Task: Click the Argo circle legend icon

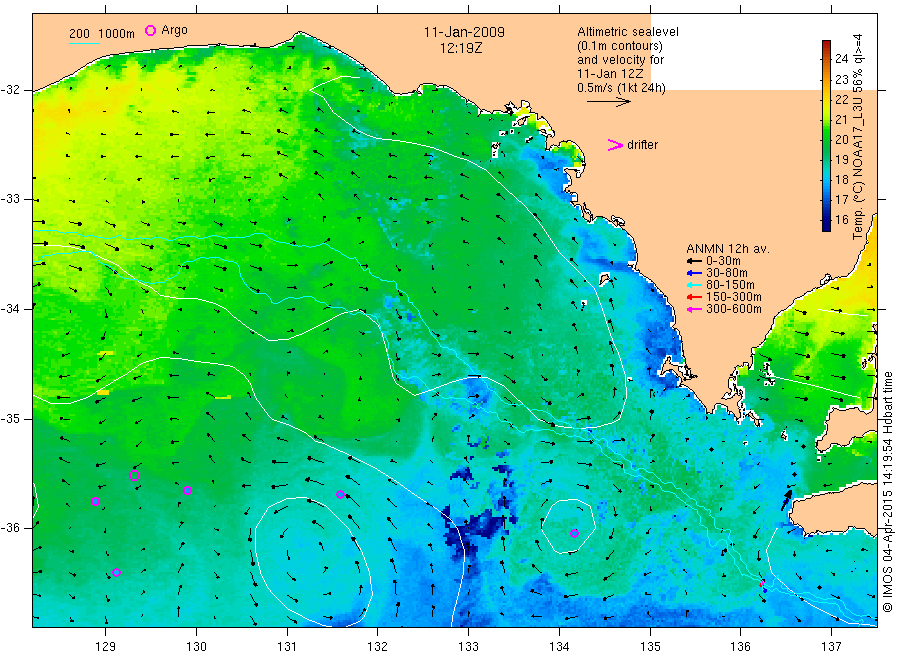Action: 150,30
